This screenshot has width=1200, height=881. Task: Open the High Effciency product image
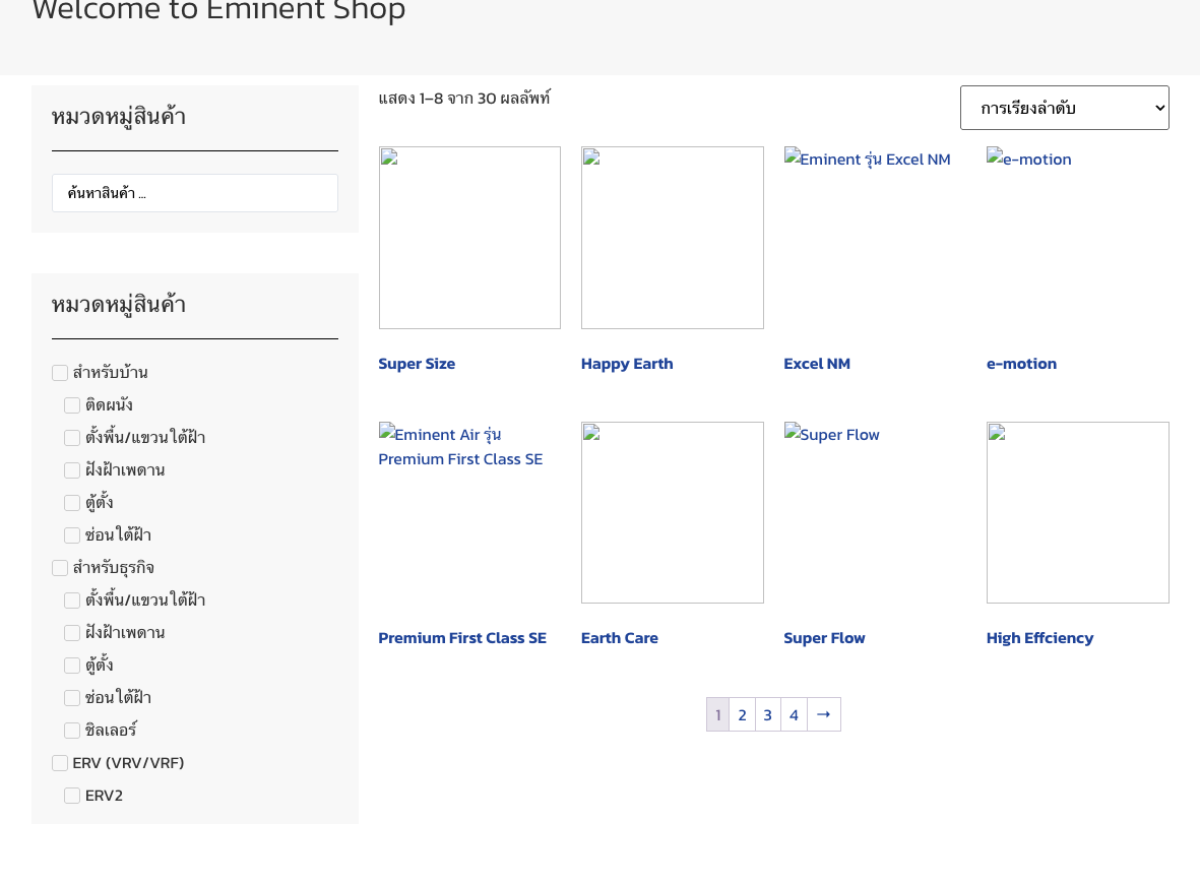coord(1078,513)
